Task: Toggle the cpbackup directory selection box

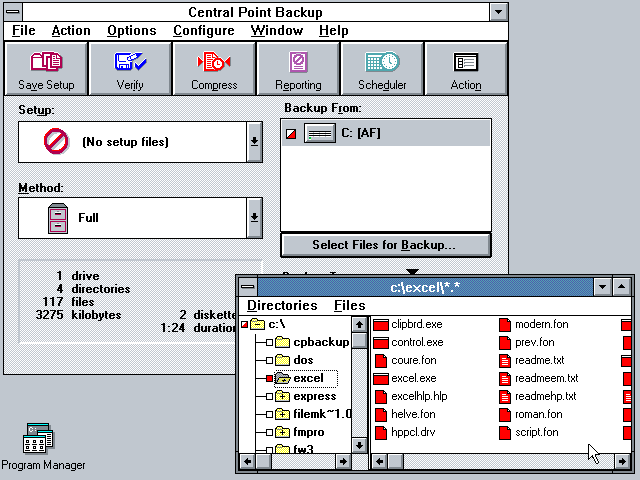Action: [269, 342]
